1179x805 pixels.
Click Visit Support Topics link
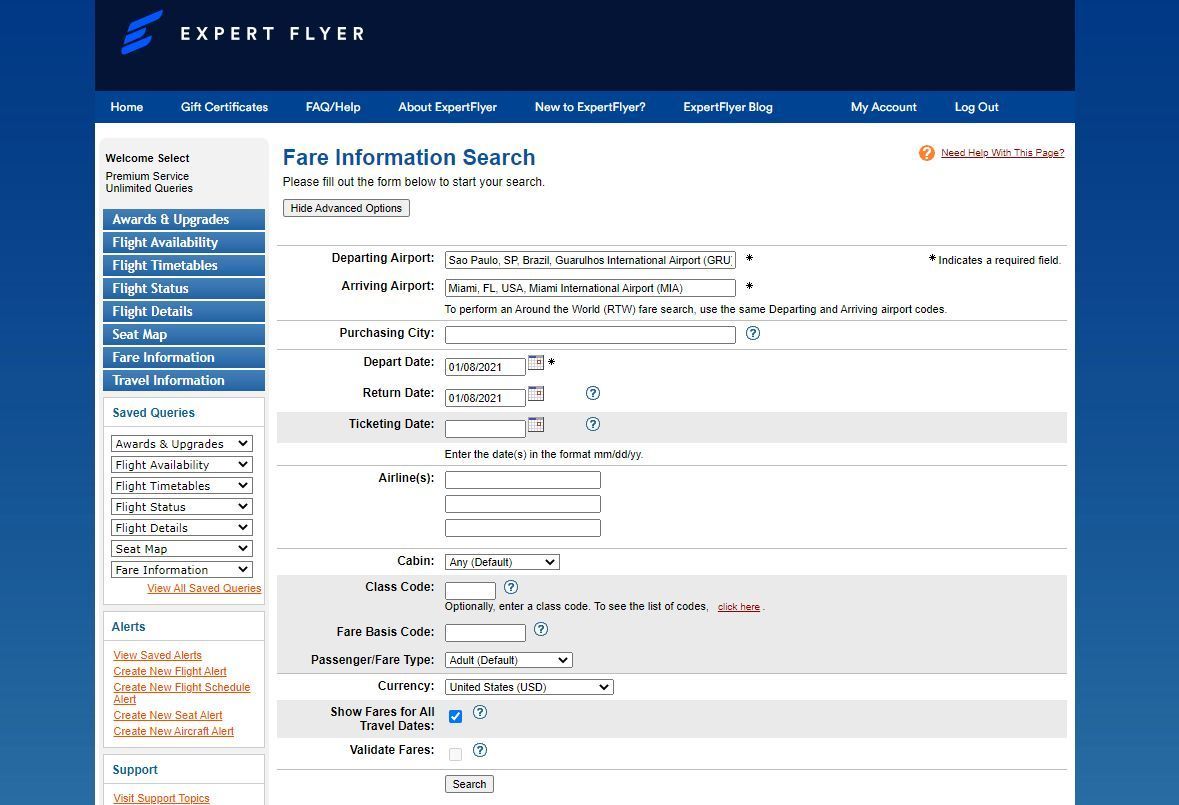161,798
